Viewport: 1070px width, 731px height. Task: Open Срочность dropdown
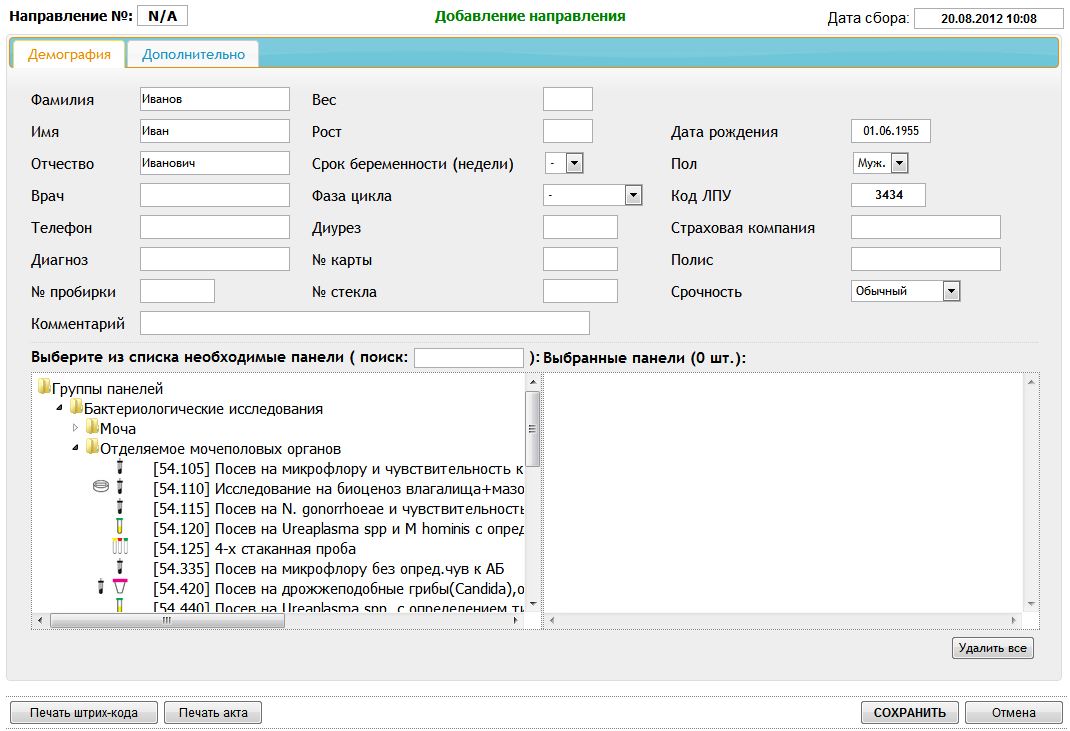pos(951,291)
